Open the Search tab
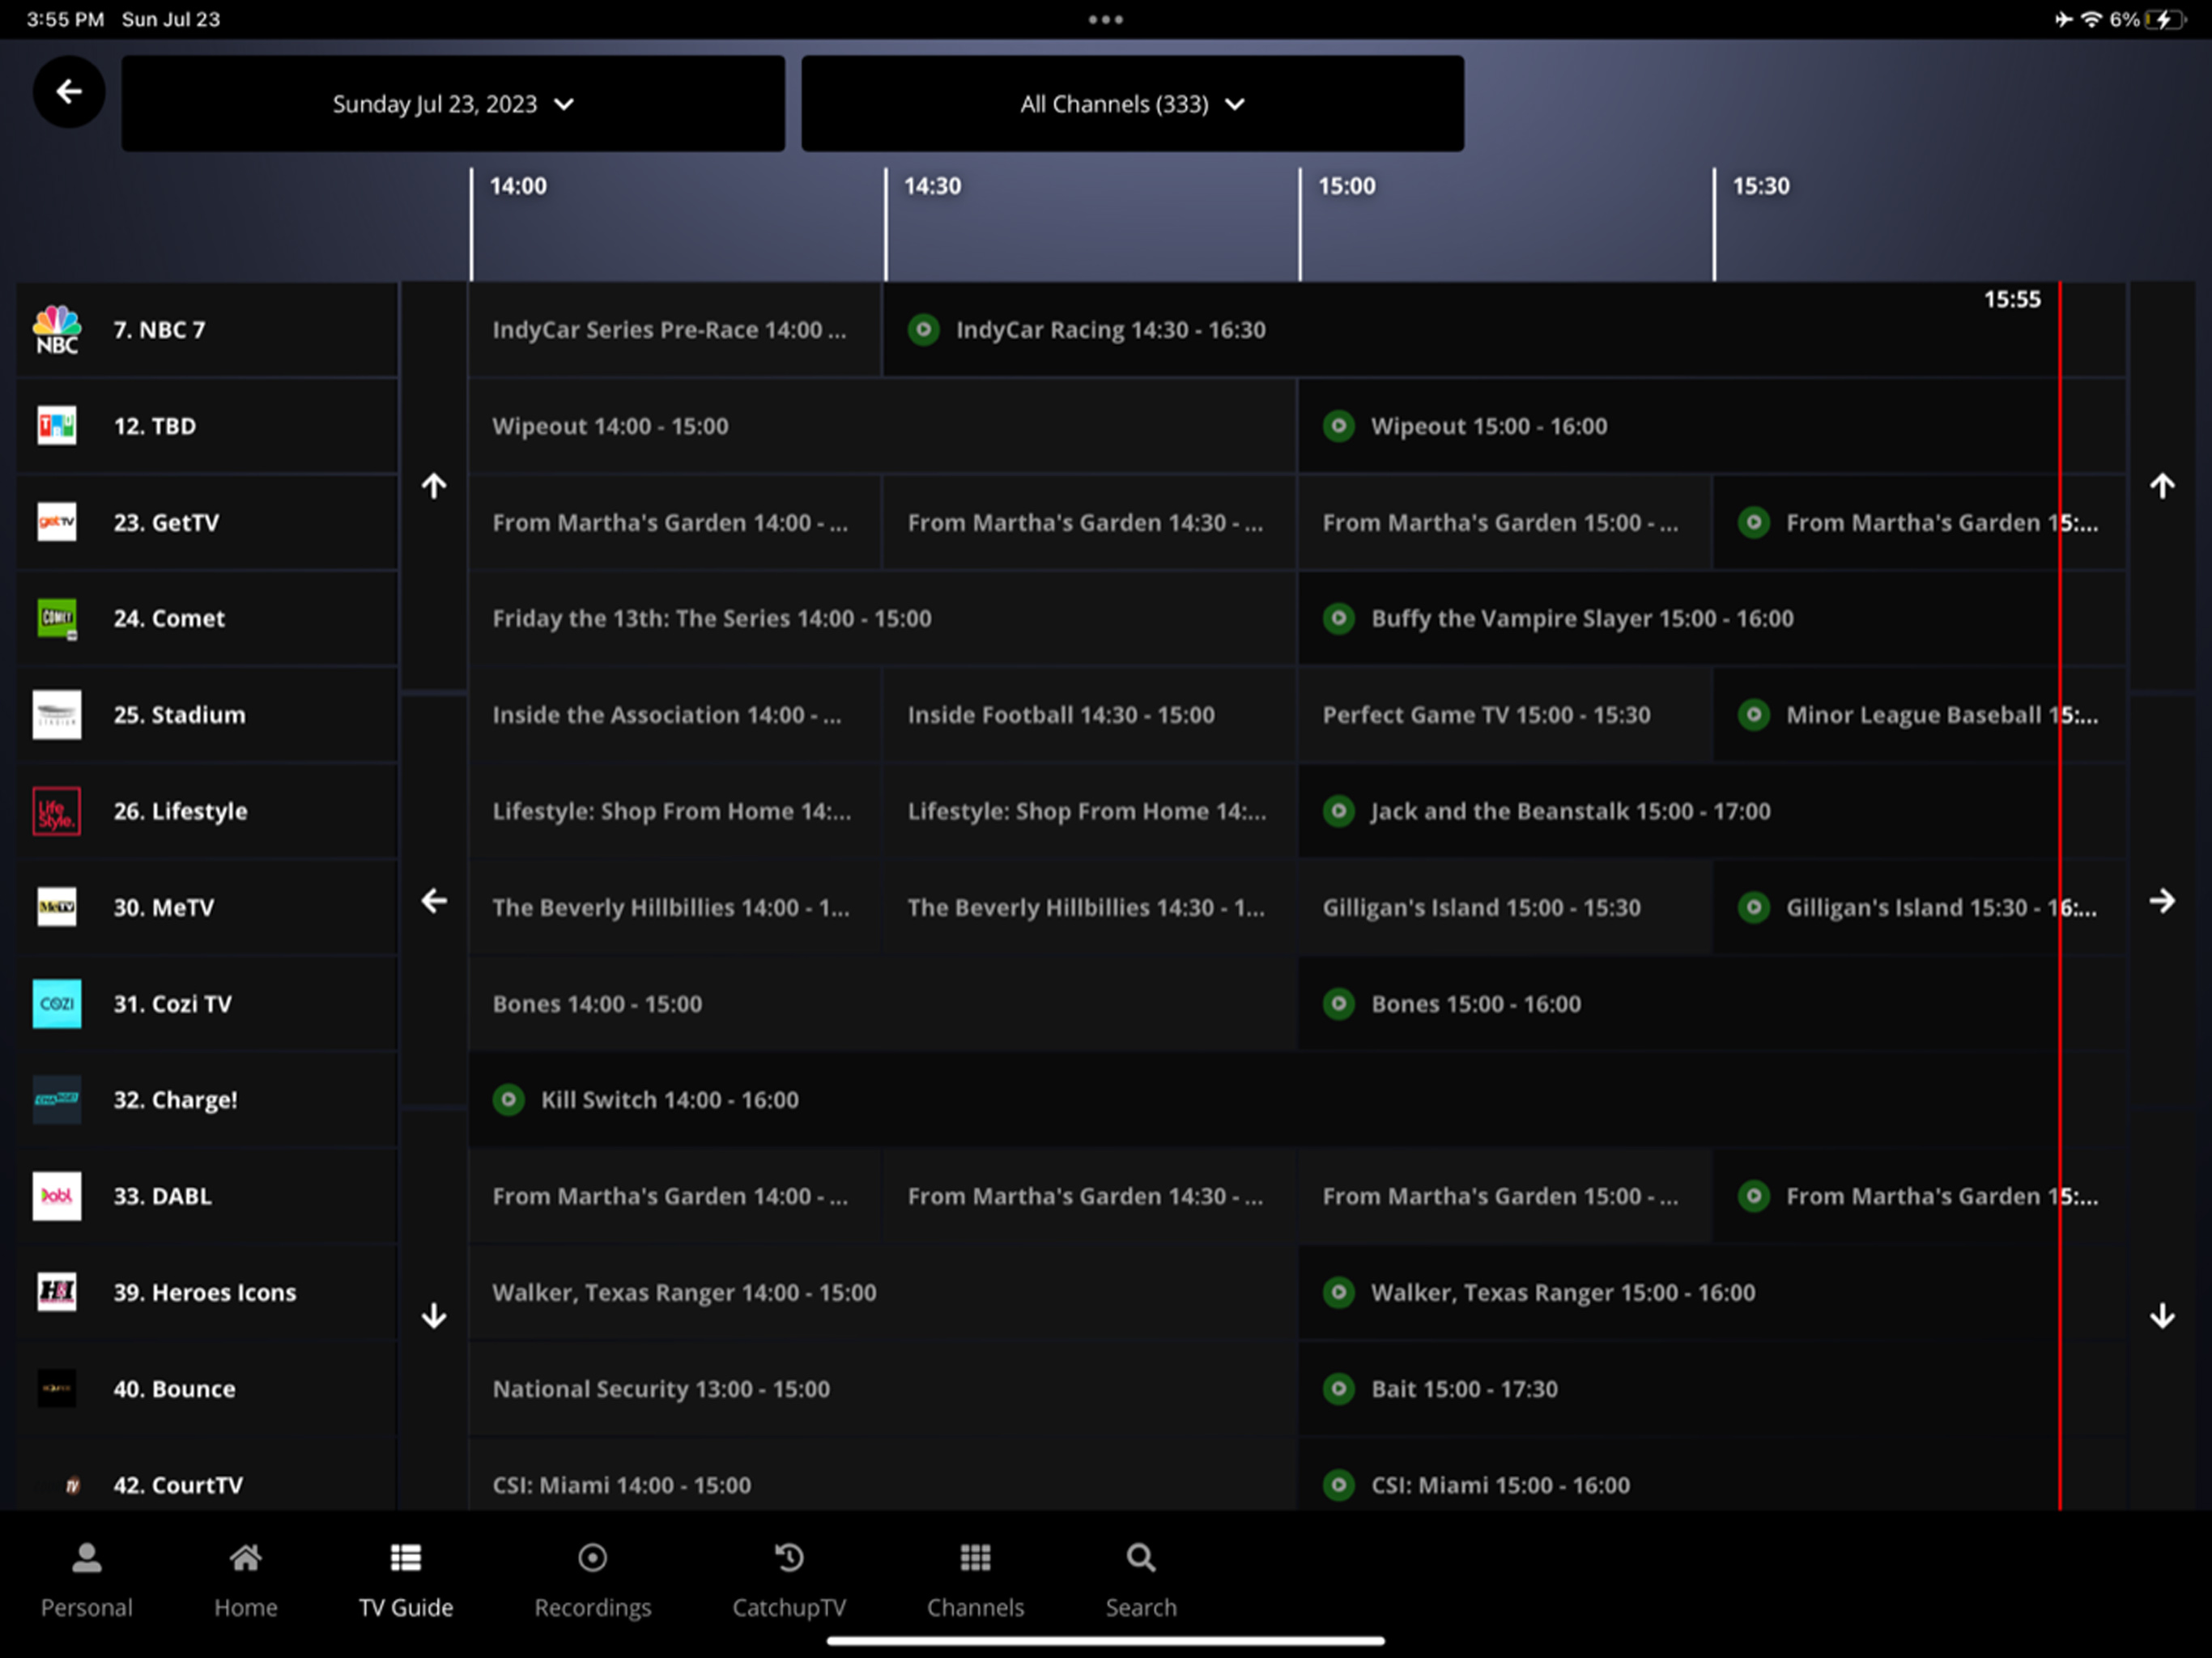The height and width of the screenshot is (1658, 2212). [1141, 1580]
